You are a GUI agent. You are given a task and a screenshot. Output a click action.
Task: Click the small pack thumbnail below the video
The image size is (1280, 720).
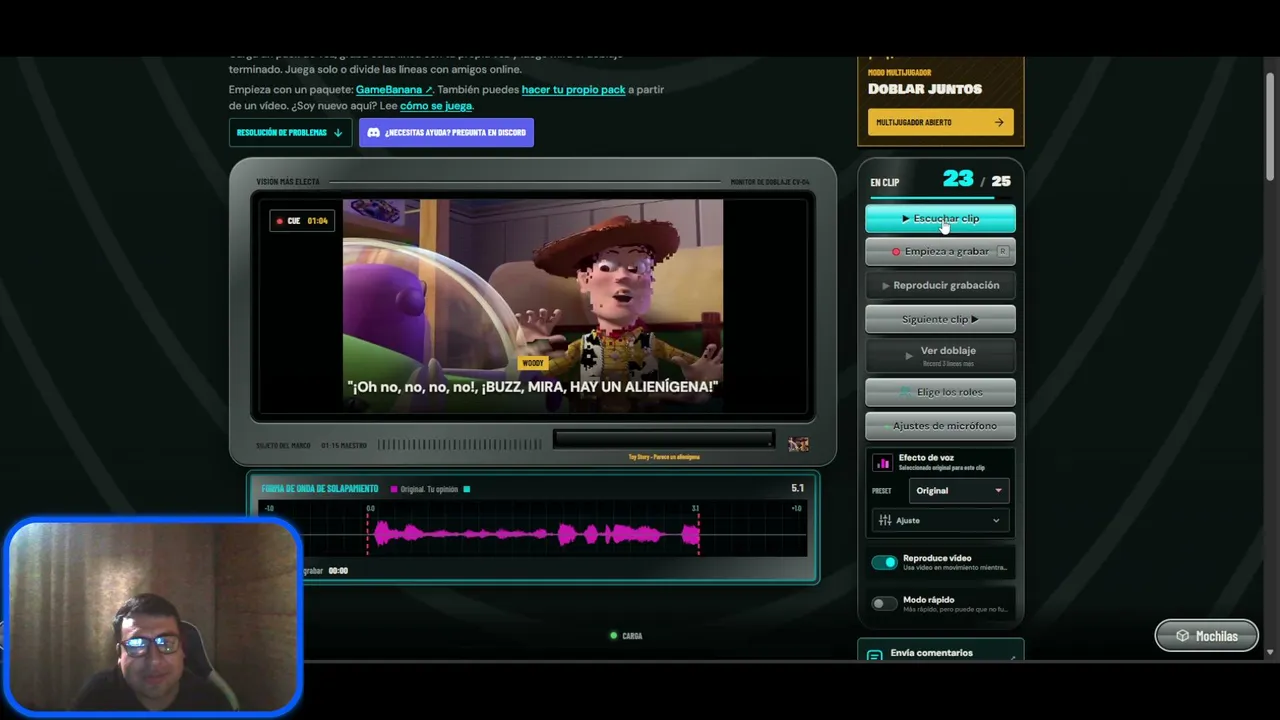coord(798,444)
